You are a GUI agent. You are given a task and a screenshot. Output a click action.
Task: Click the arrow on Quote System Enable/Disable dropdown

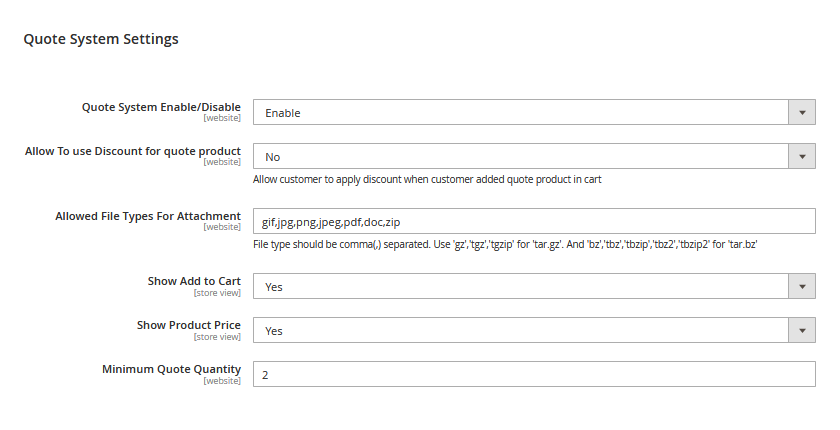pyautogui.click(x=802, y=113)
